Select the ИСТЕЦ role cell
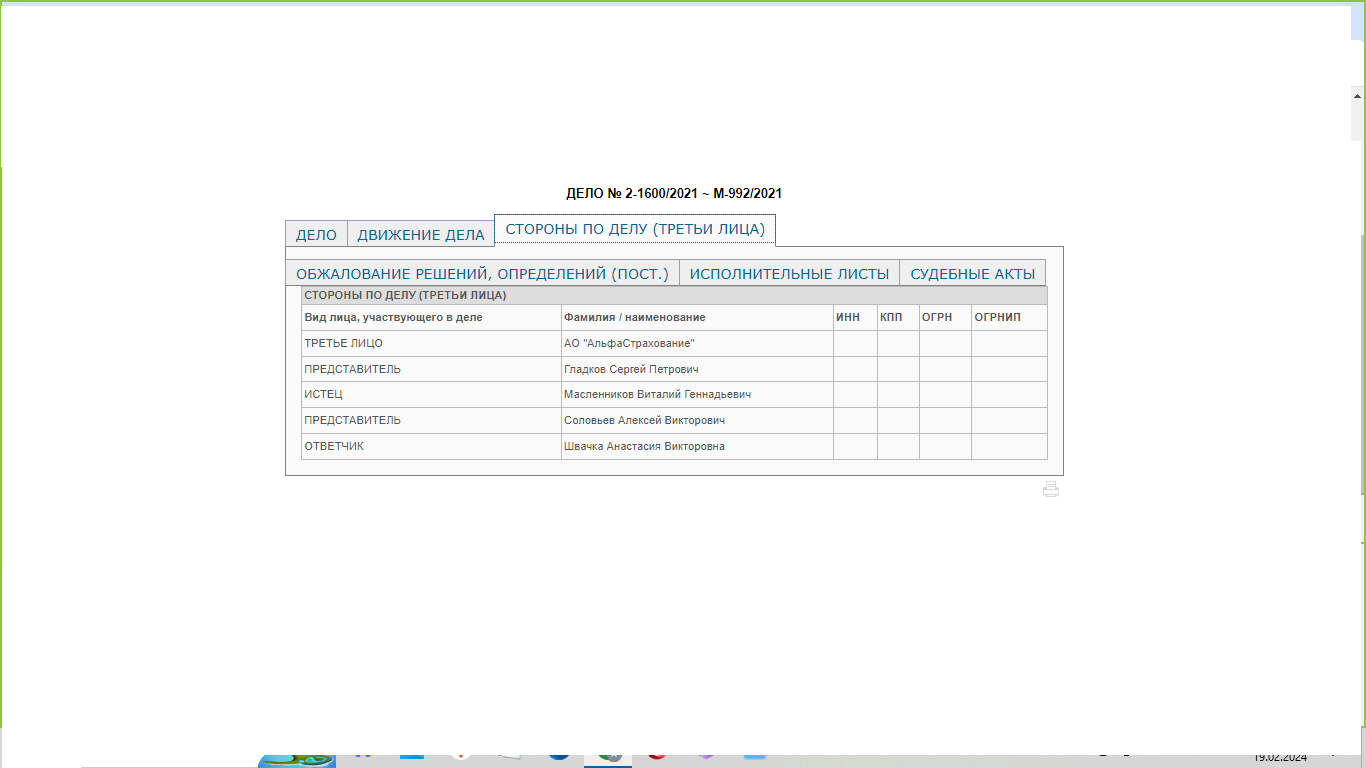 pos(323,395)
